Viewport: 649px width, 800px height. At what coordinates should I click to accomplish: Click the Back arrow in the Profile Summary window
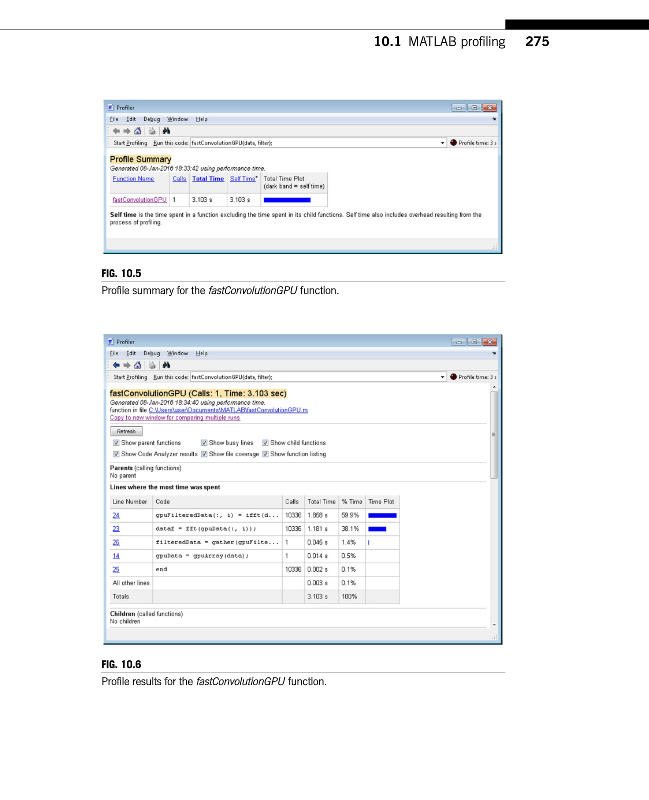point(114,130)
